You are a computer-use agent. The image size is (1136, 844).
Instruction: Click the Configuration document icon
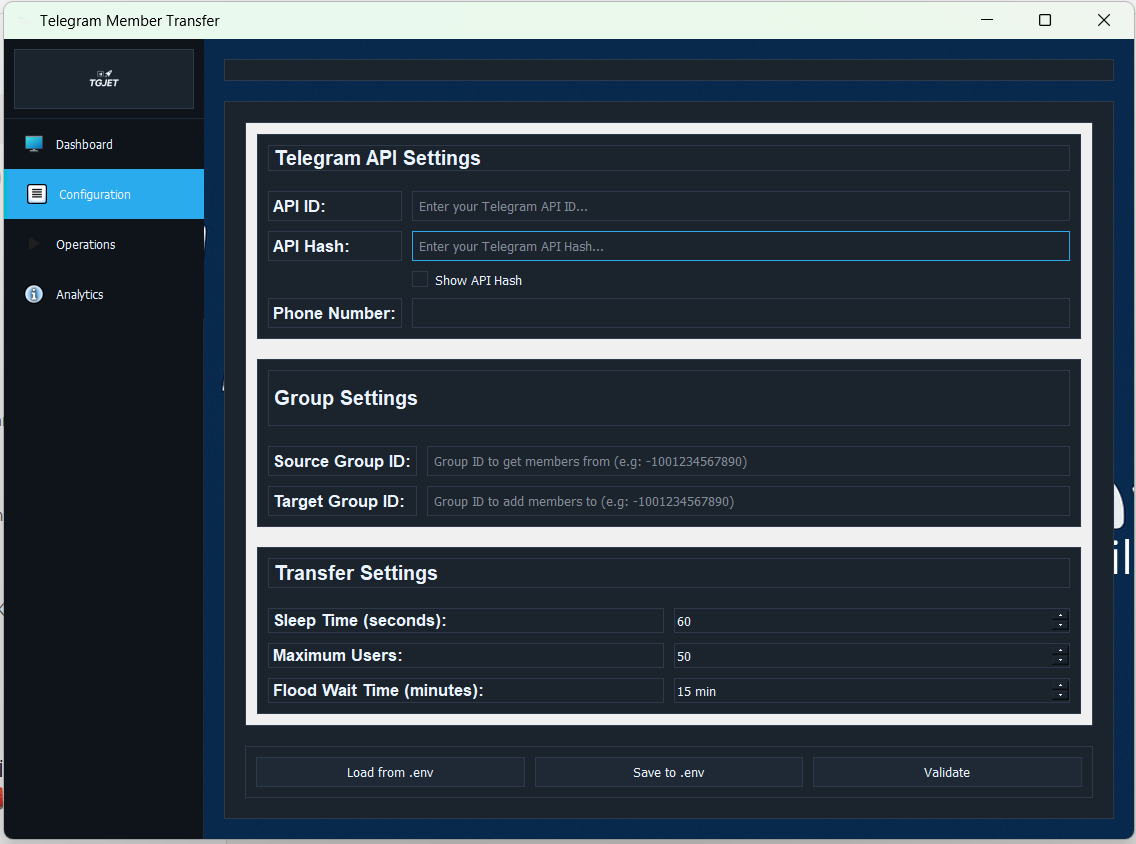[x=37, y=194]
